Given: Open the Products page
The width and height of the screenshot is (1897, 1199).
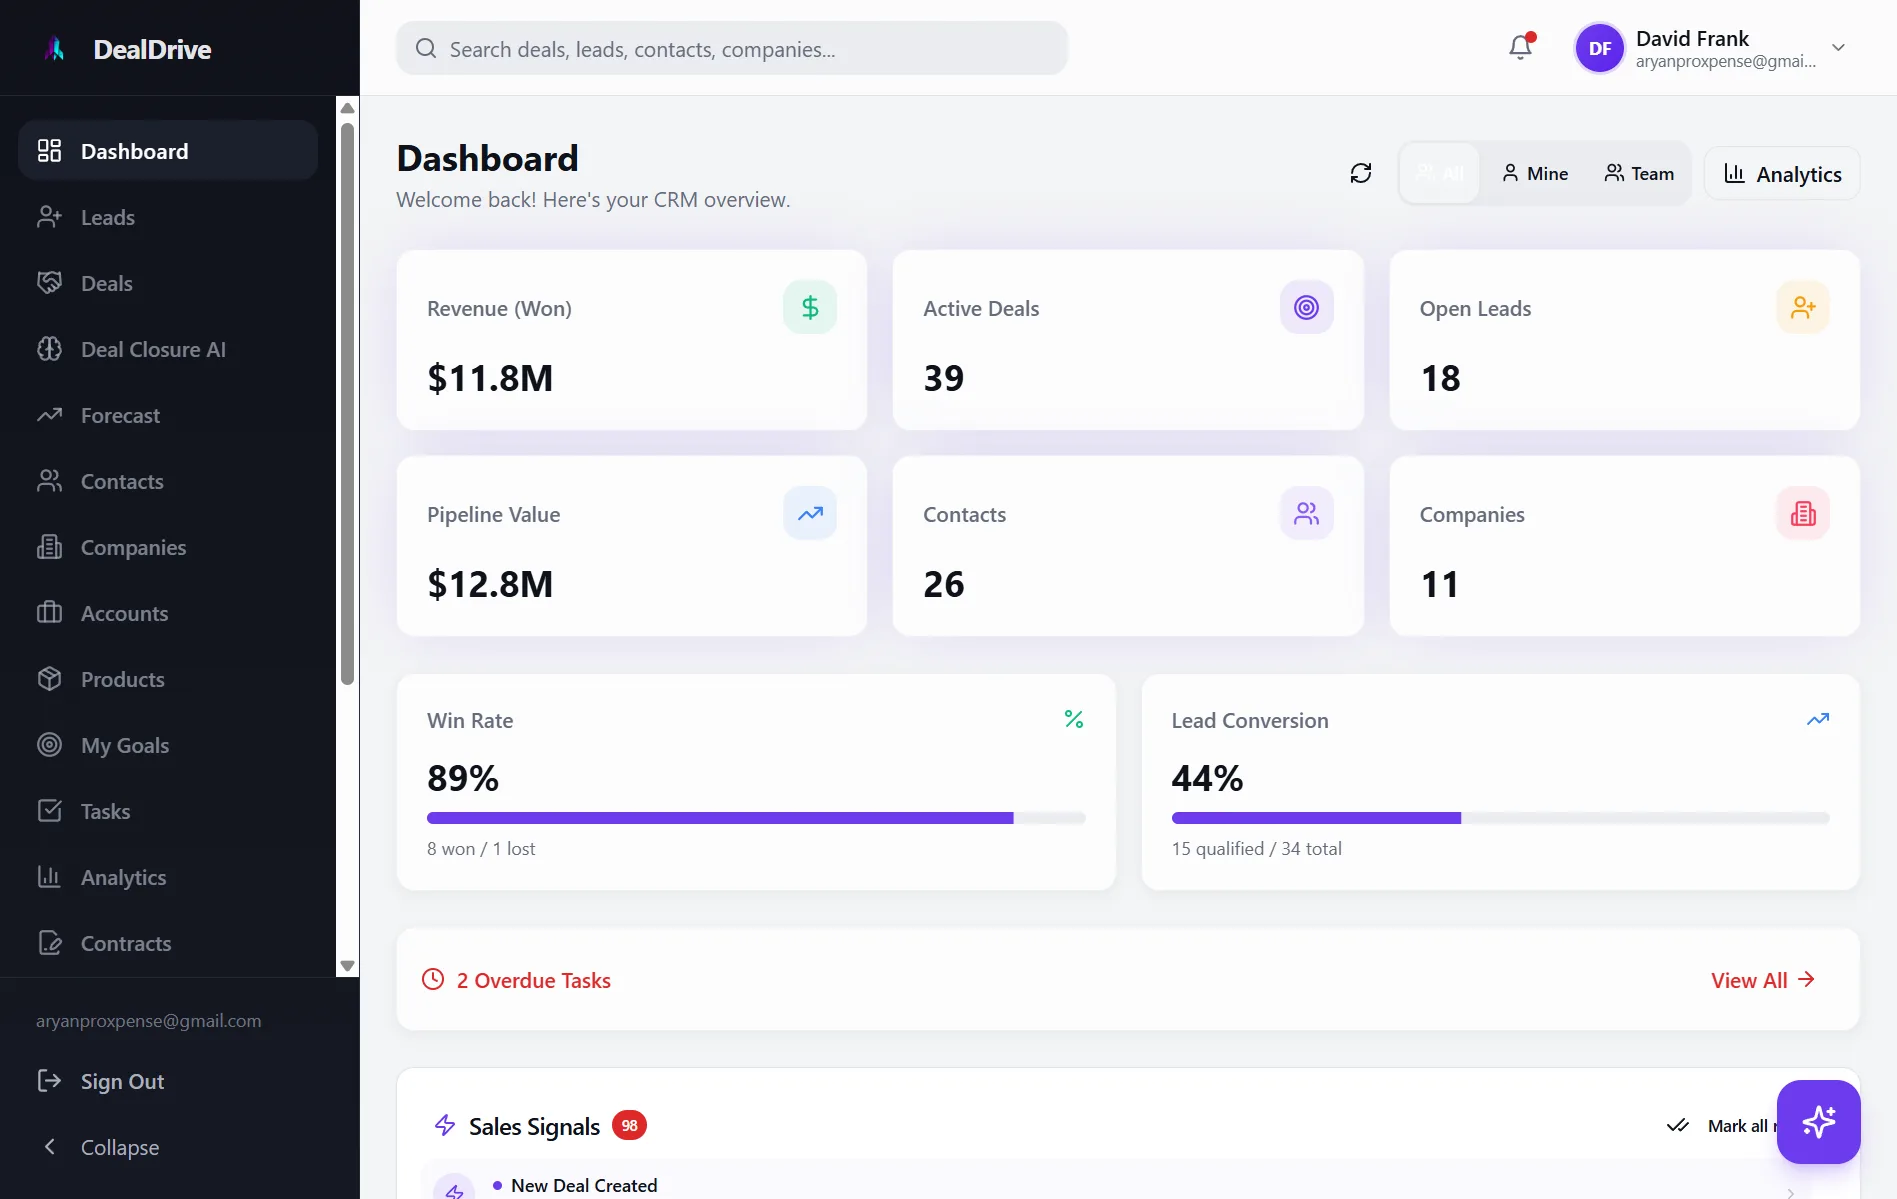Looking at the screenshot, I should 168,678.
